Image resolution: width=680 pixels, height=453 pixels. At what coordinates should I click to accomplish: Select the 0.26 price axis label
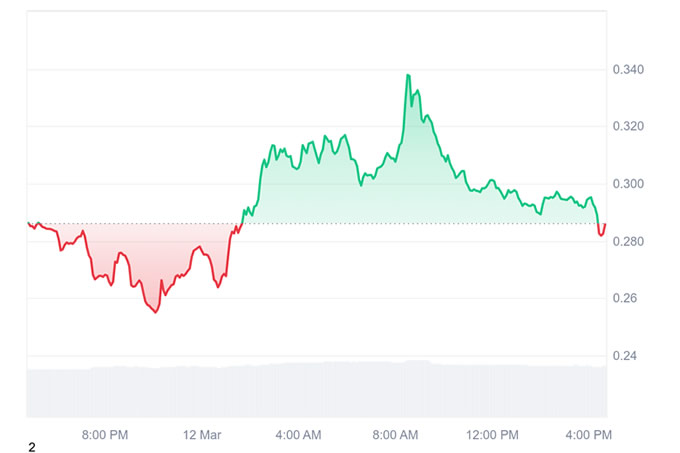pyautogui.click(x=624, y=298)
